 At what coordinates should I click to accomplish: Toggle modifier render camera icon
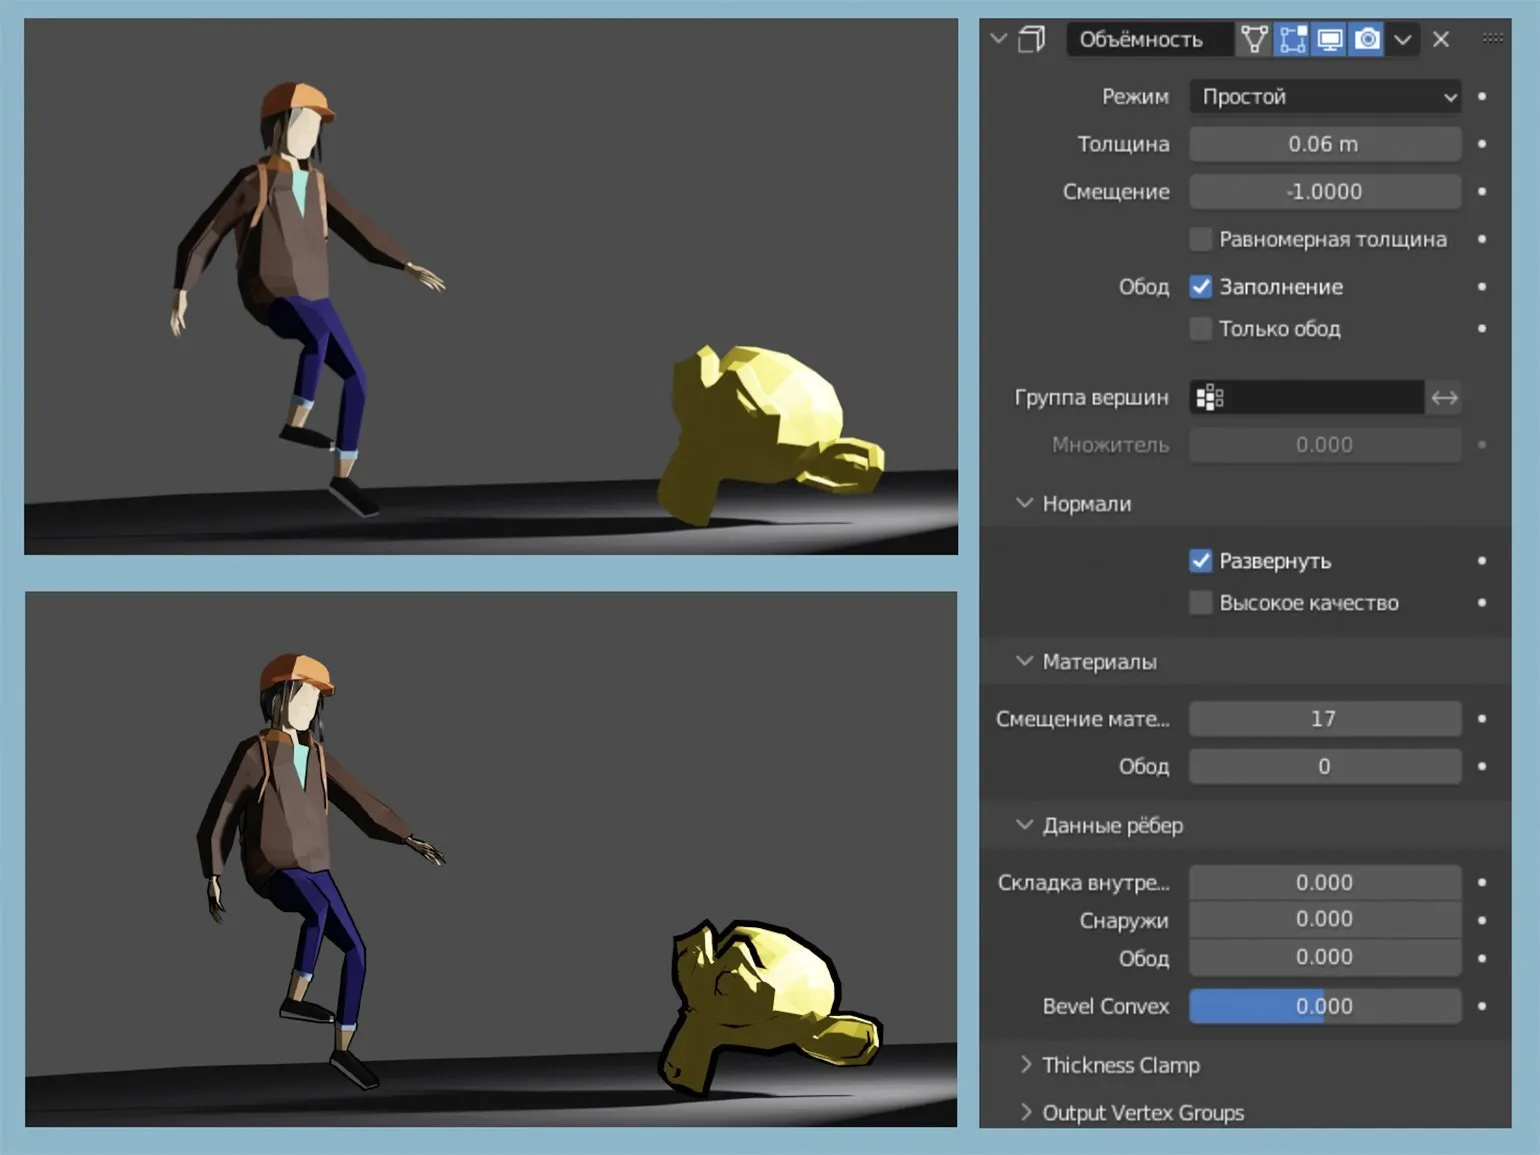(x=1367, y=39)
